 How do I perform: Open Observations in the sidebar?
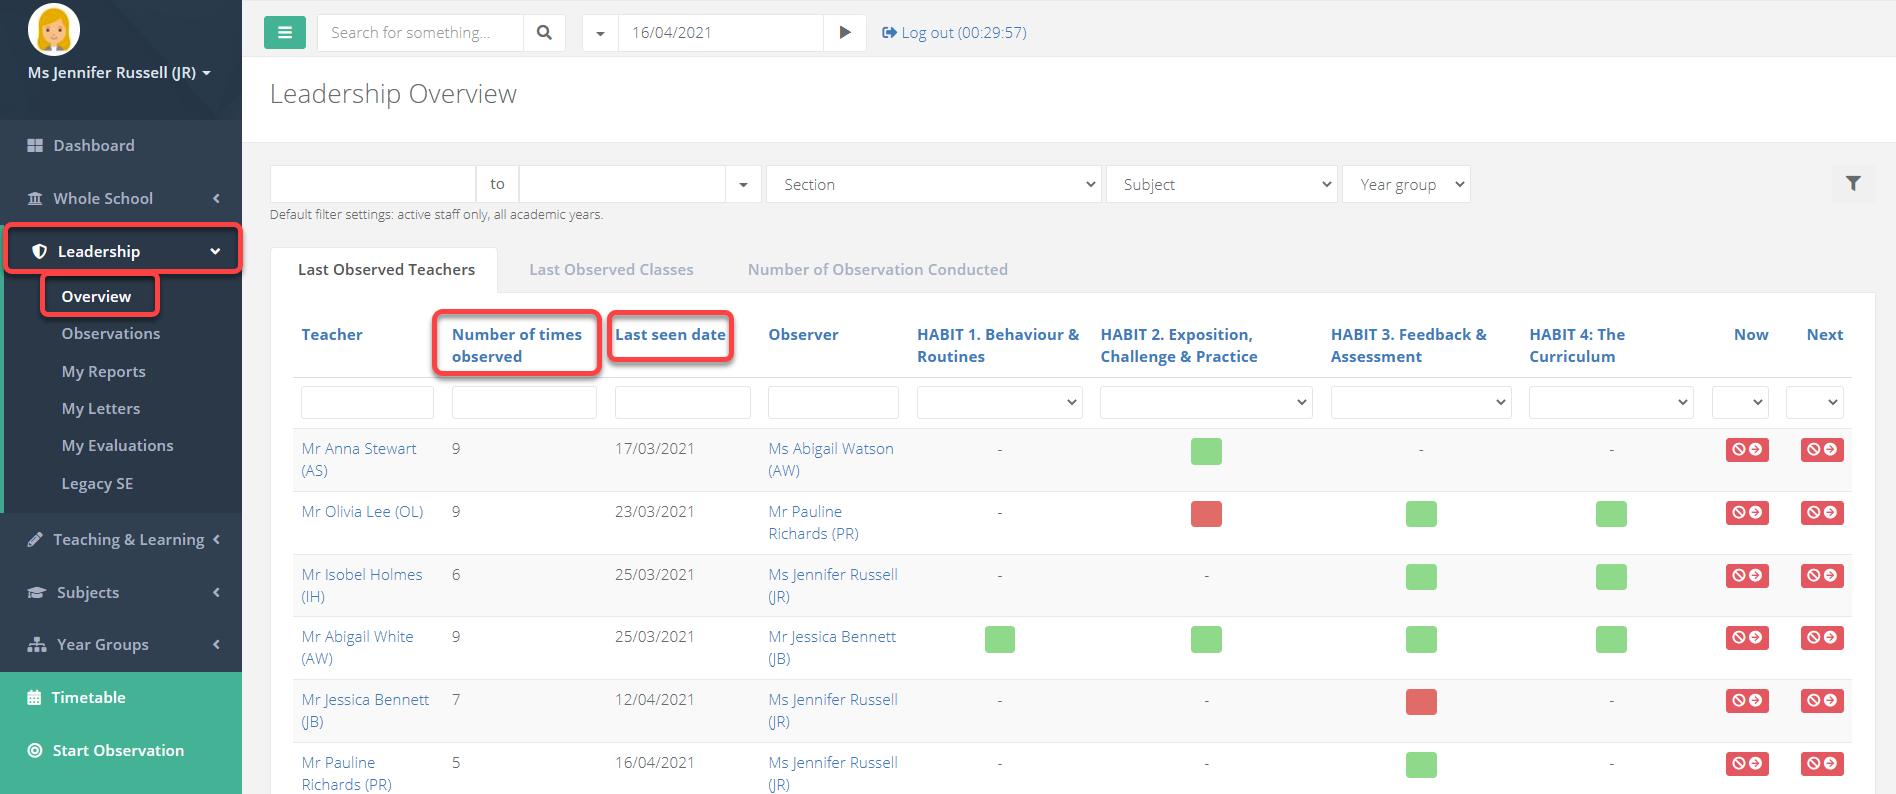coord(111,333)
